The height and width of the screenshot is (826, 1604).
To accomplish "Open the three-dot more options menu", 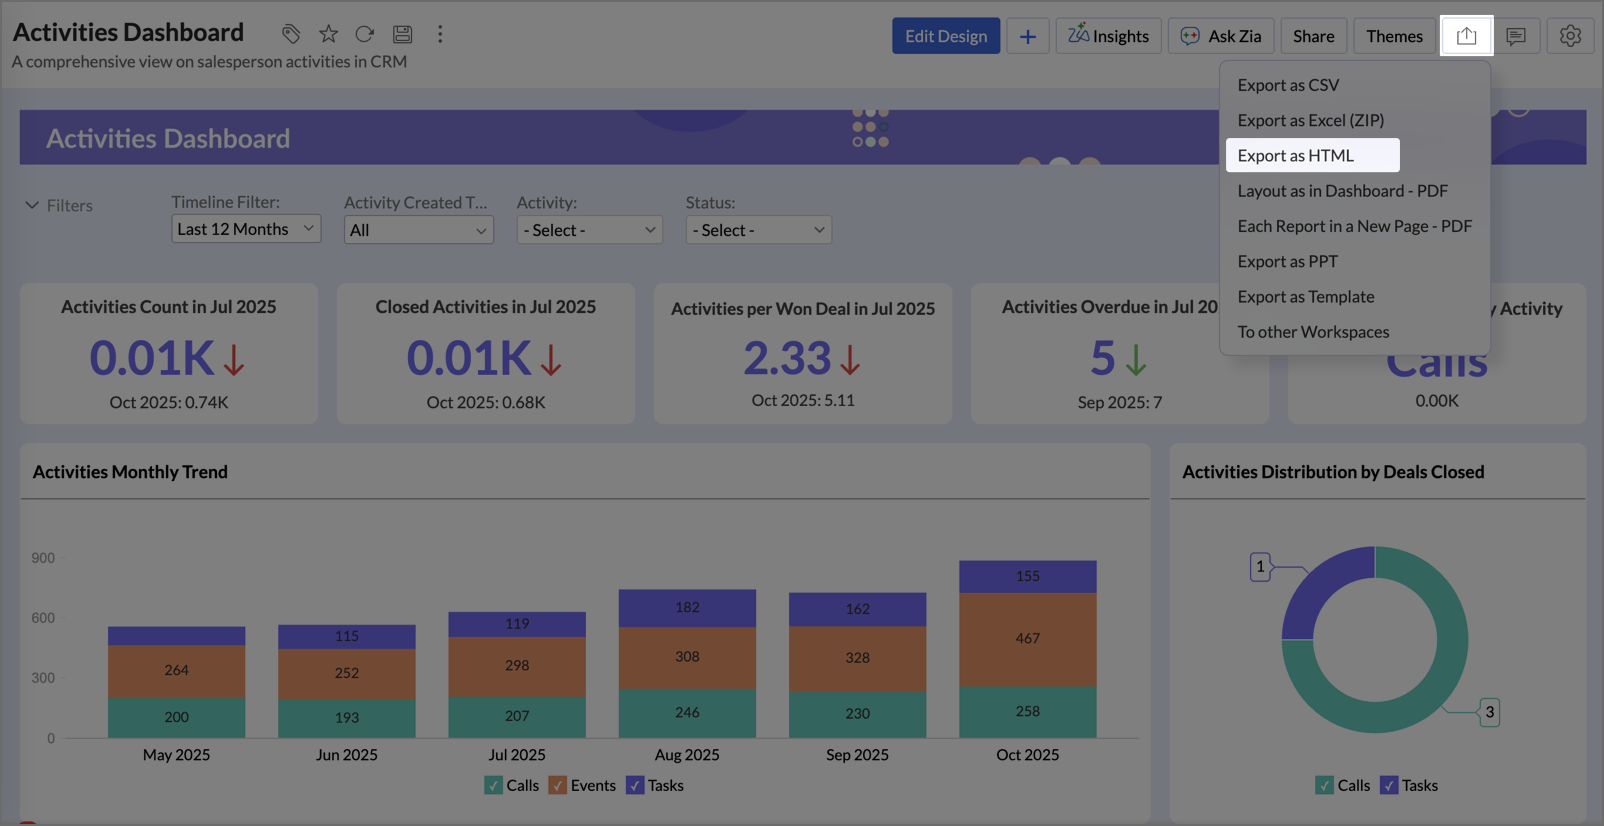I will [440, 34].
